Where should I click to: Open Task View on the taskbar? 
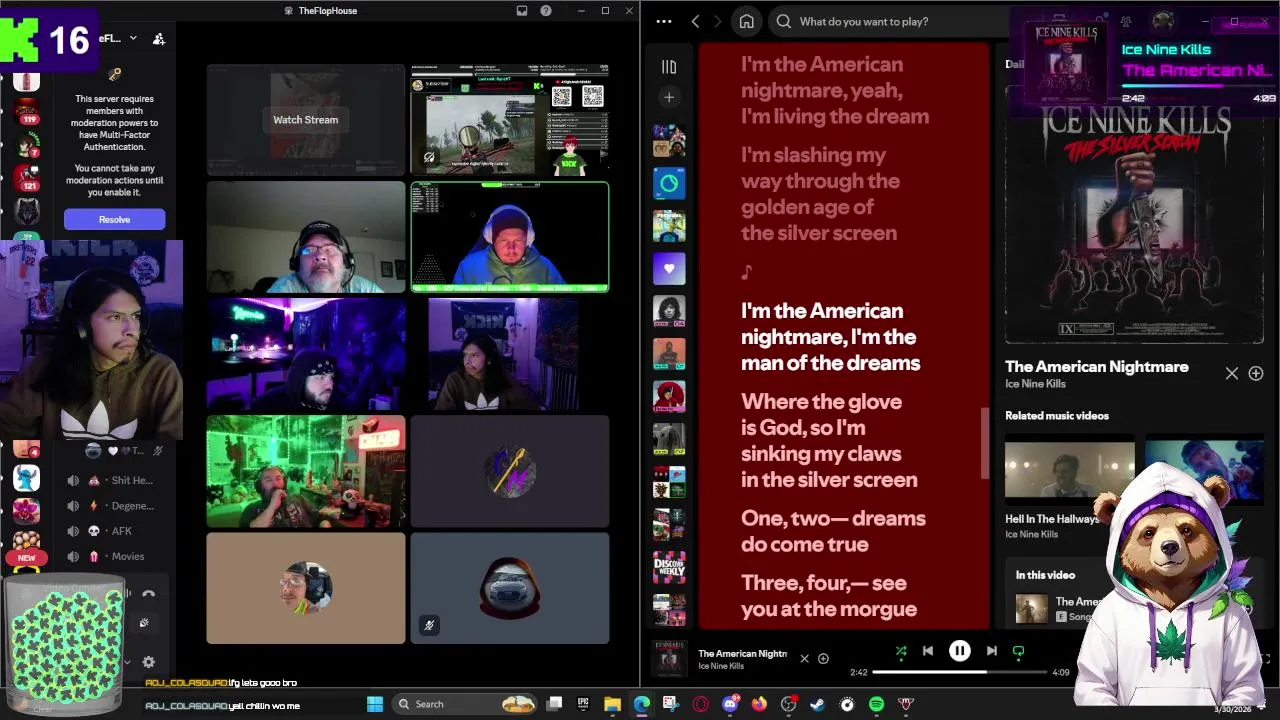click(x=555, y=704)
